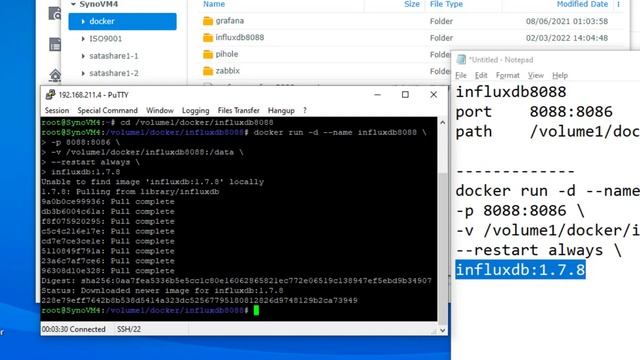Click the pihole folder name
Viewport: 640px width, 360px height.
click(x=227, y=54)
